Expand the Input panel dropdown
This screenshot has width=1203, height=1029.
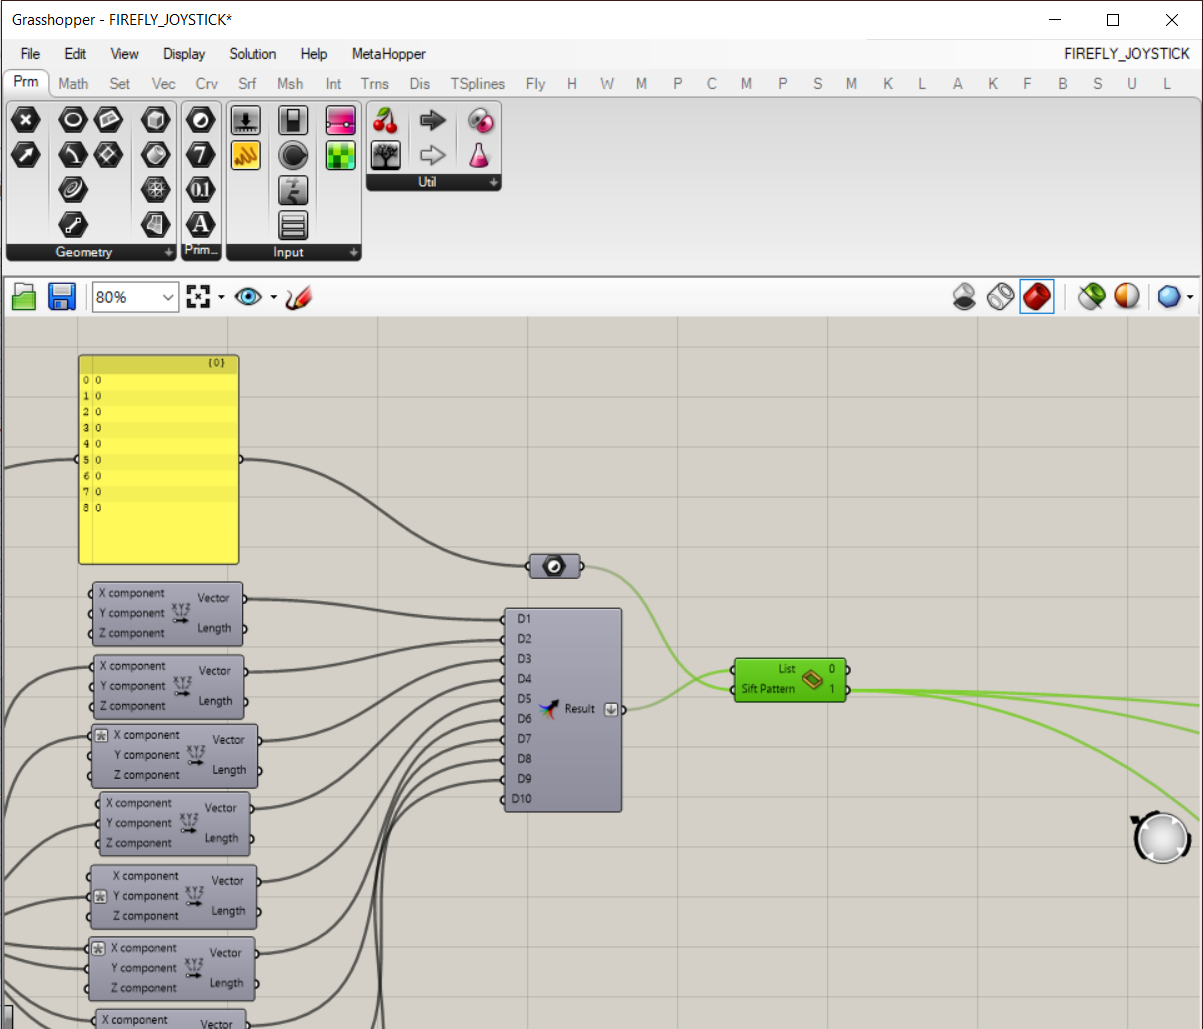tap(354, 253)
